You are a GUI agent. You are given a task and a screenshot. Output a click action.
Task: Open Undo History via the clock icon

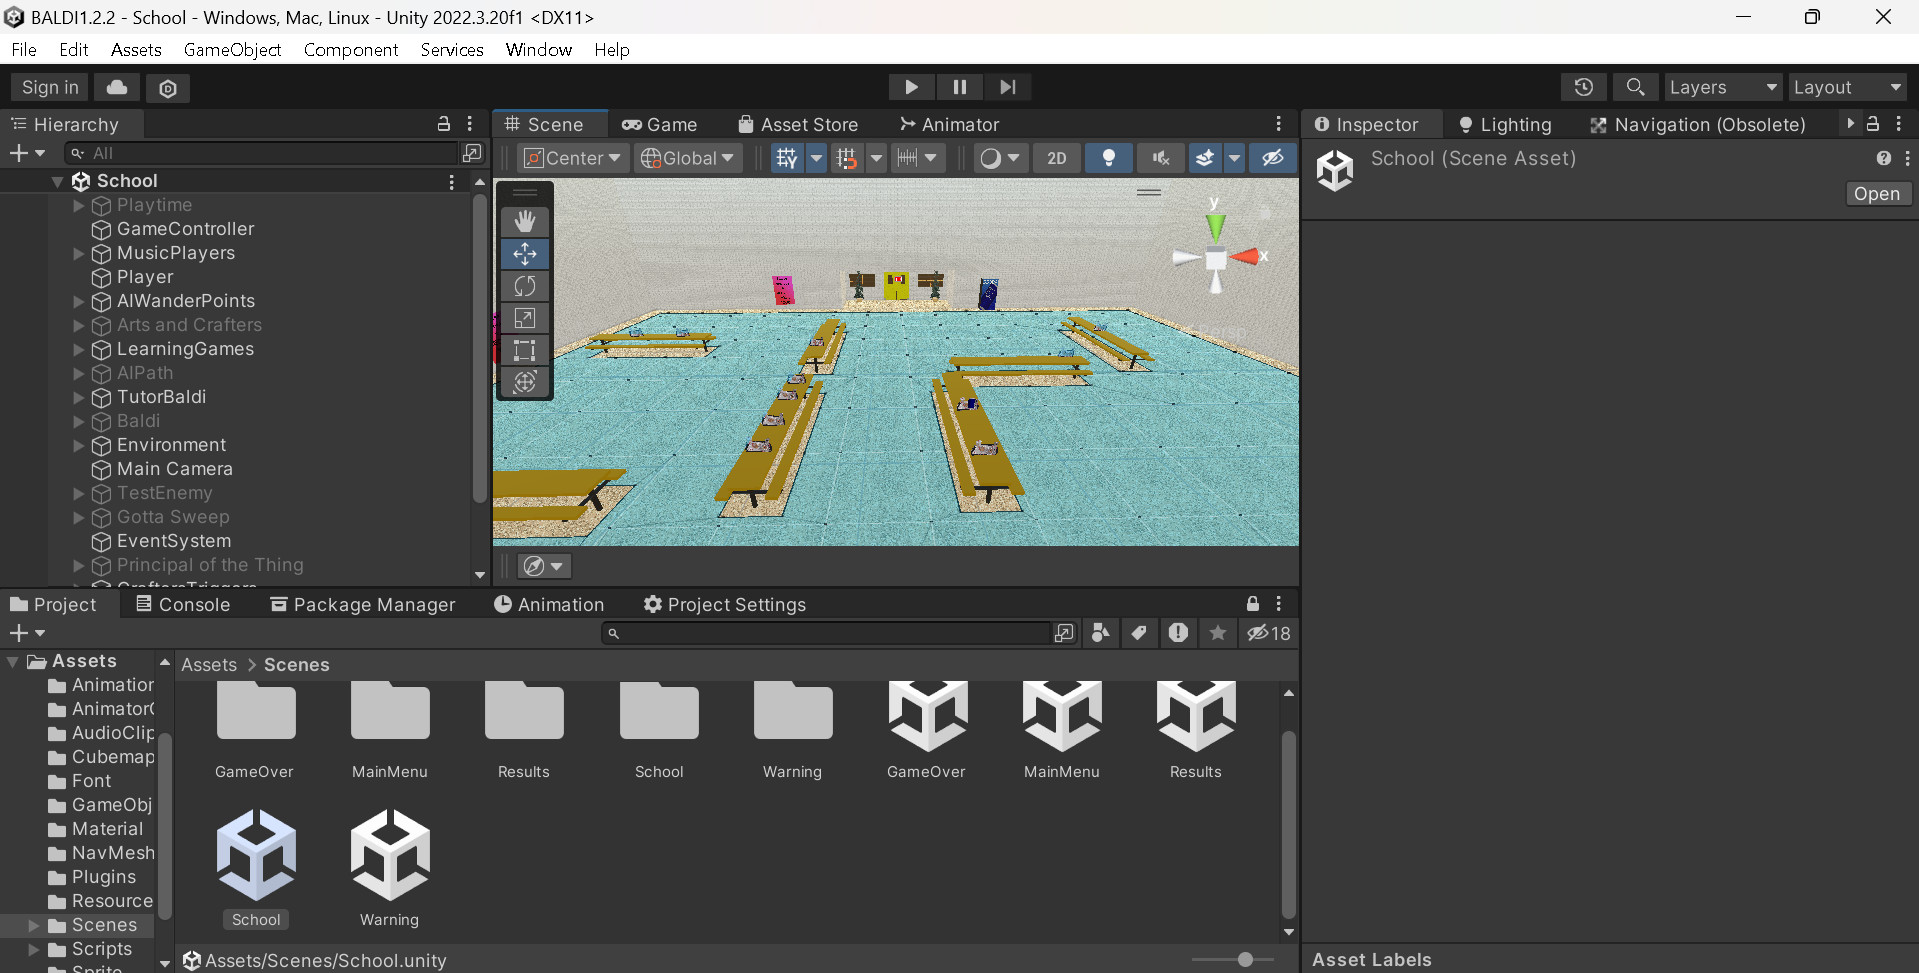click(x=1583, y=87)
